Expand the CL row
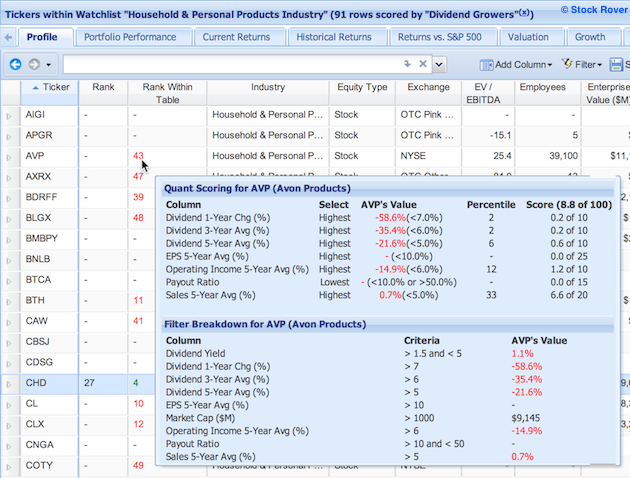Viewport: 630px width, 478px height. click(9, 405)
